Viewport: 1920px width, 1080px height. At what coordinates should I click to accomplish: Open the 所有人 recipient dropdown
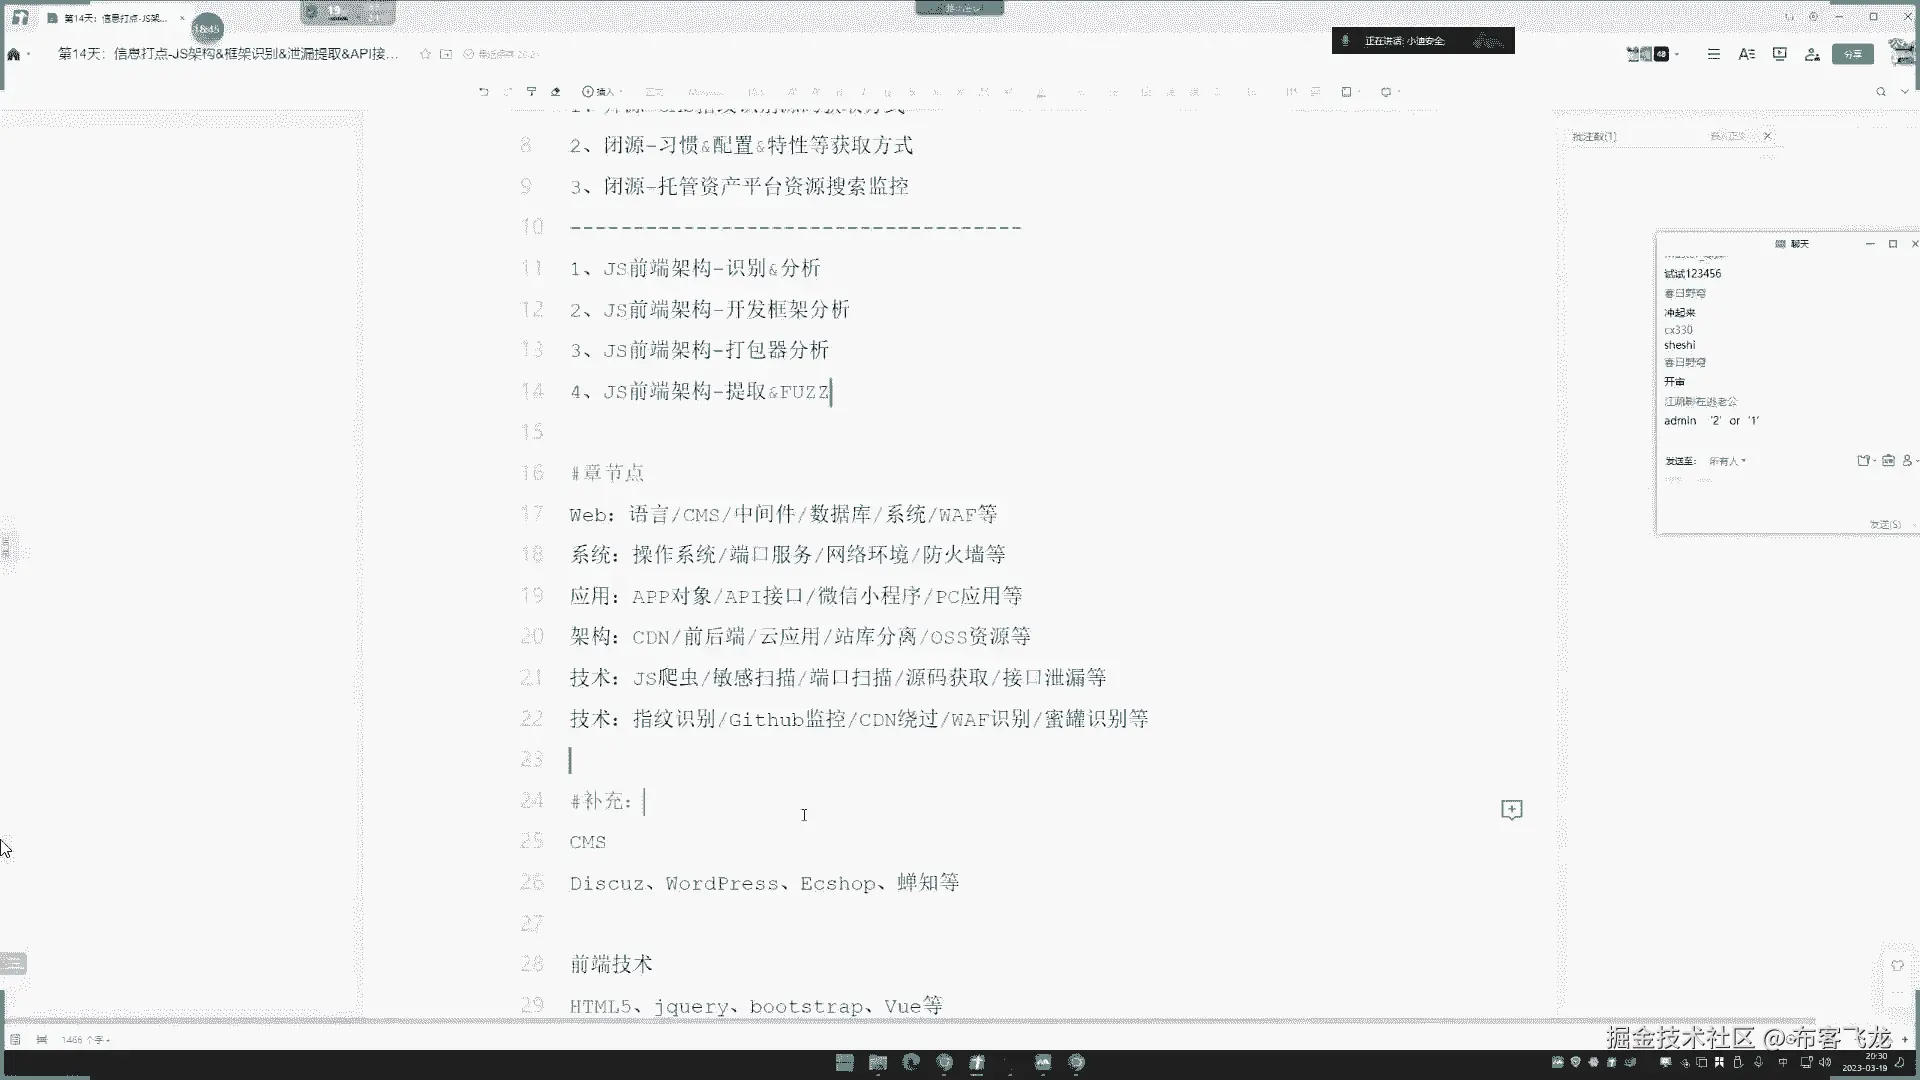pos(1727,461)
